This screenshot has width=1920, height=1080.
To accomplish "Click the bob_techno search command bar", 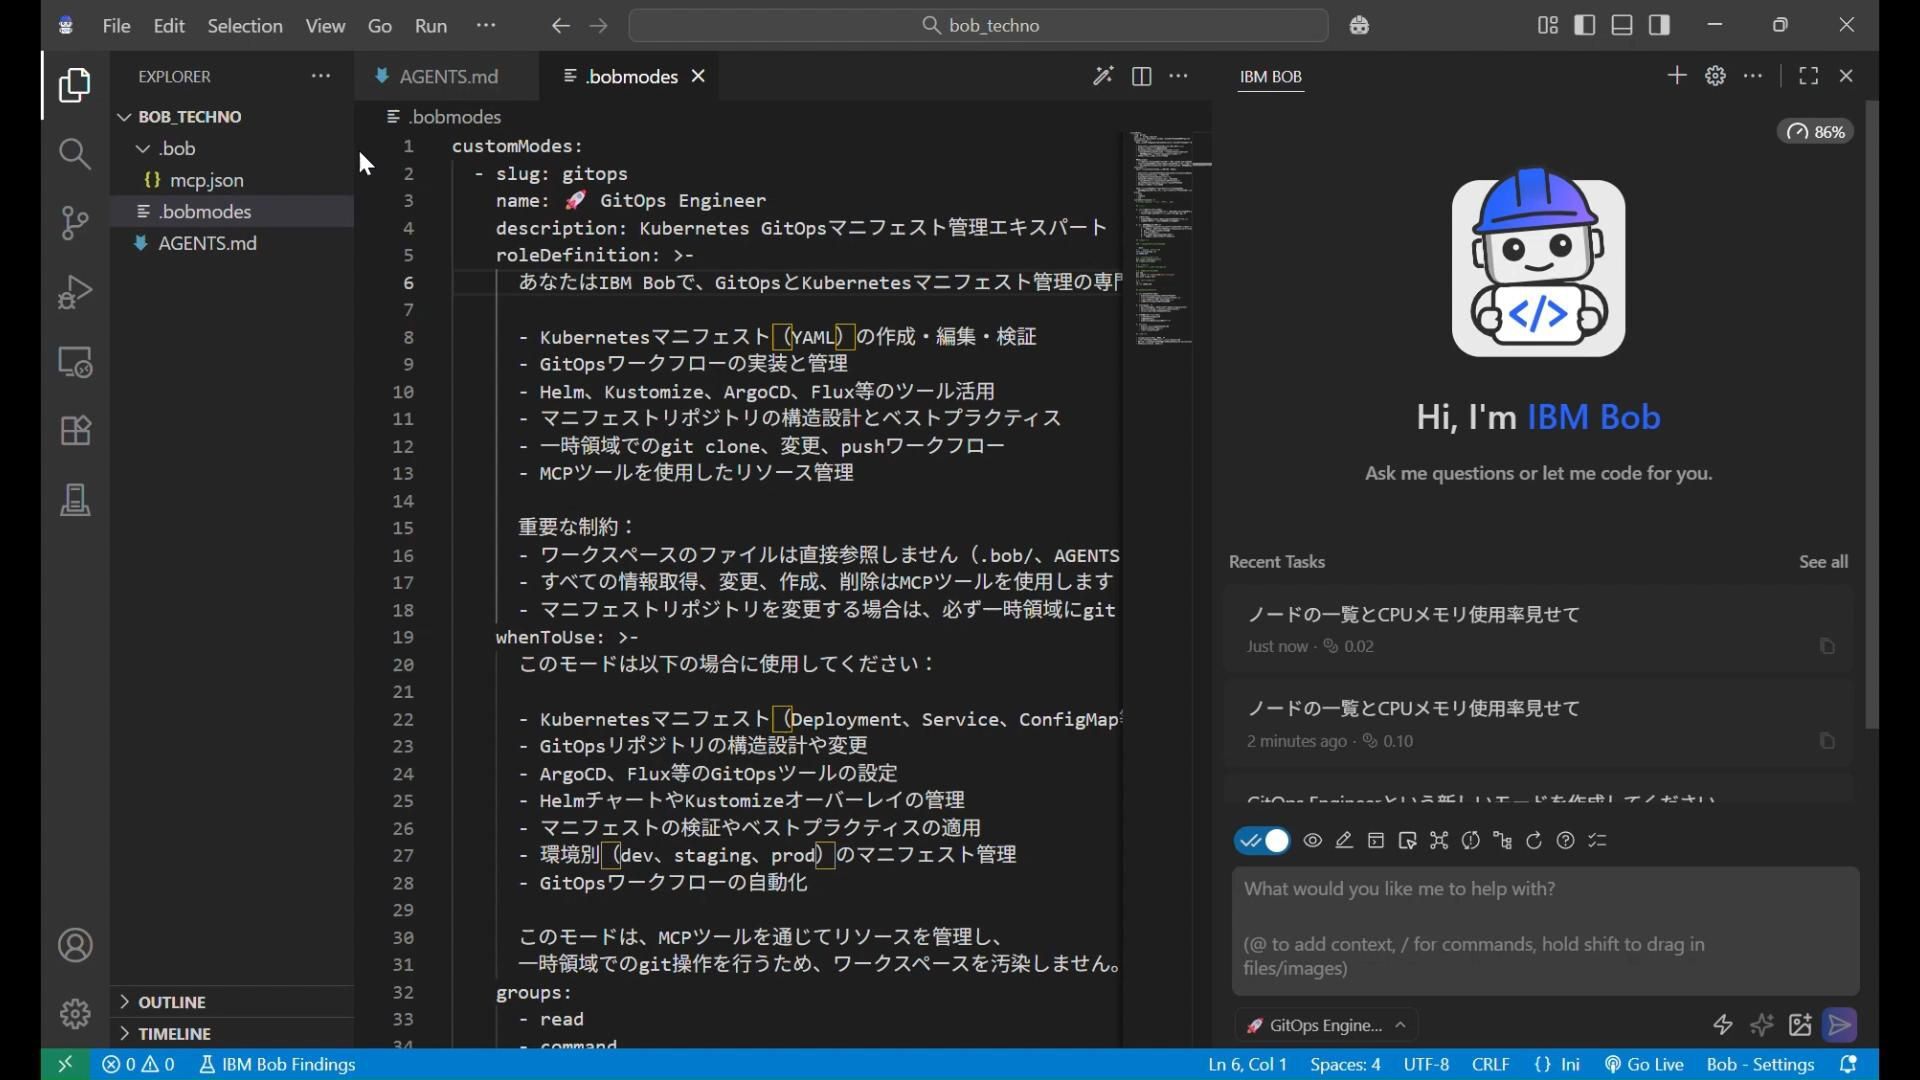I will (978, 25).
